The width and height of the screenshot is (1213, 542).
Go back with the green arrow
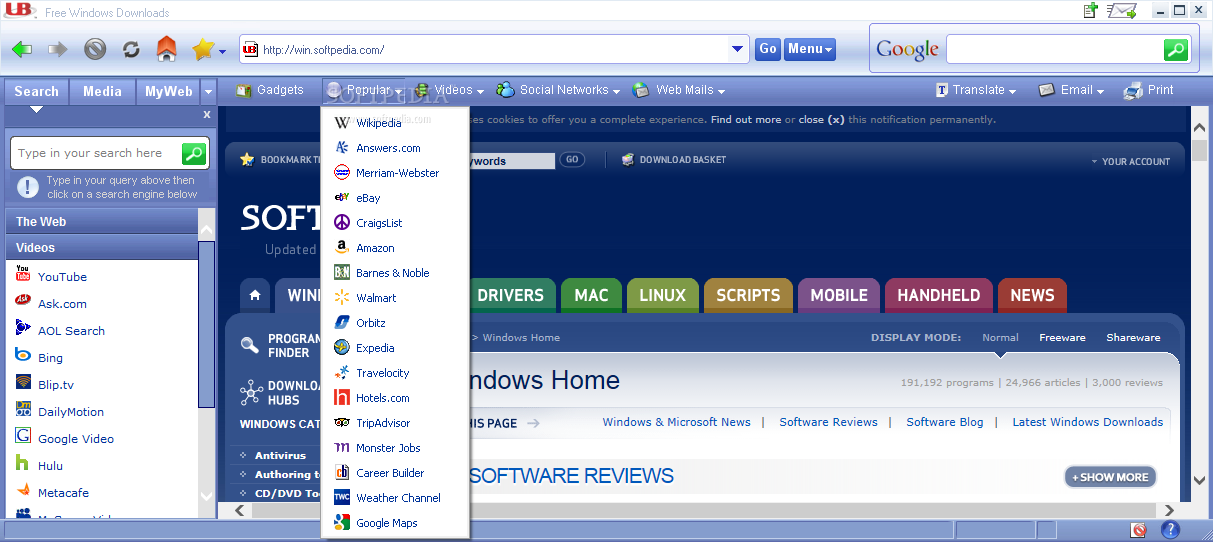coord(22,49)
